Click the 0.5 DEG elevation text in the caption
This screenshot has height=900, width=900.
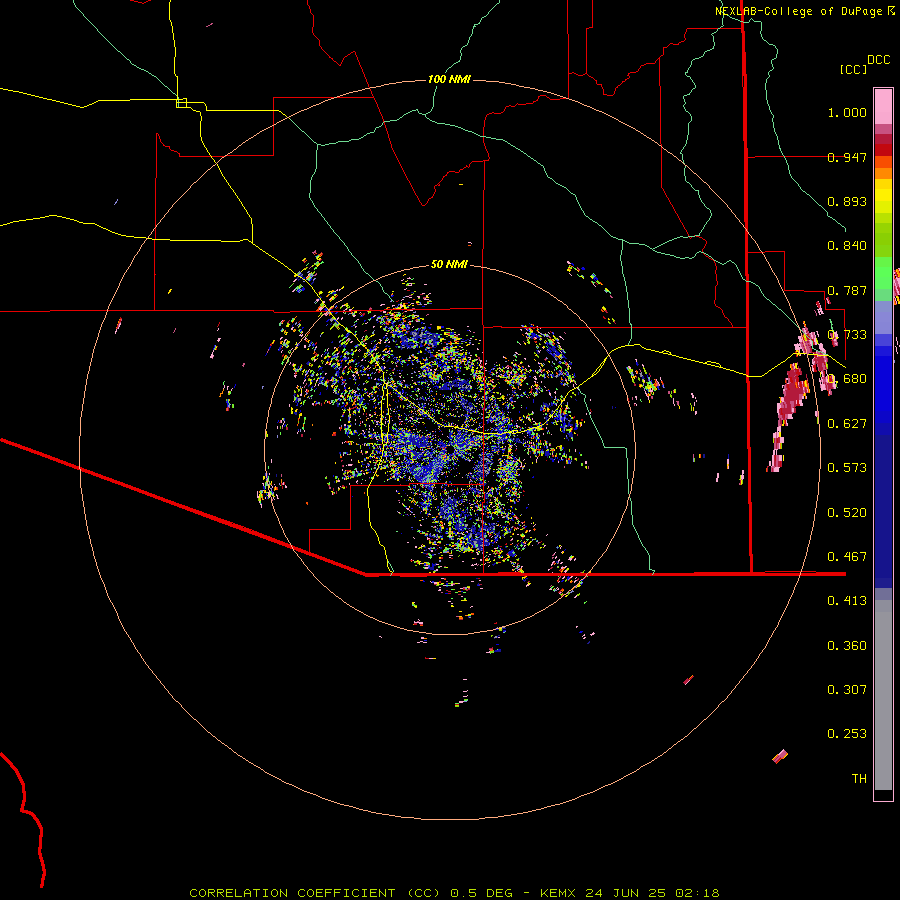pos(482,893)
